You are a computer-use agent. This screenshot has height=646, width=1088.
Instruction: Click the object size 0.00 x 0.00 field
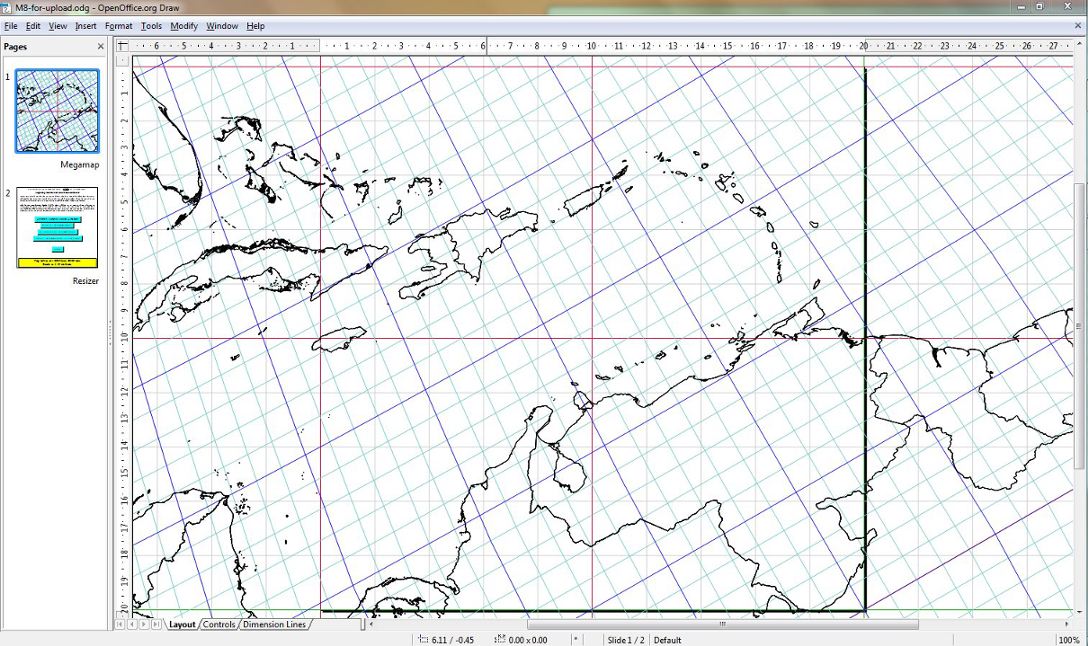521,640
